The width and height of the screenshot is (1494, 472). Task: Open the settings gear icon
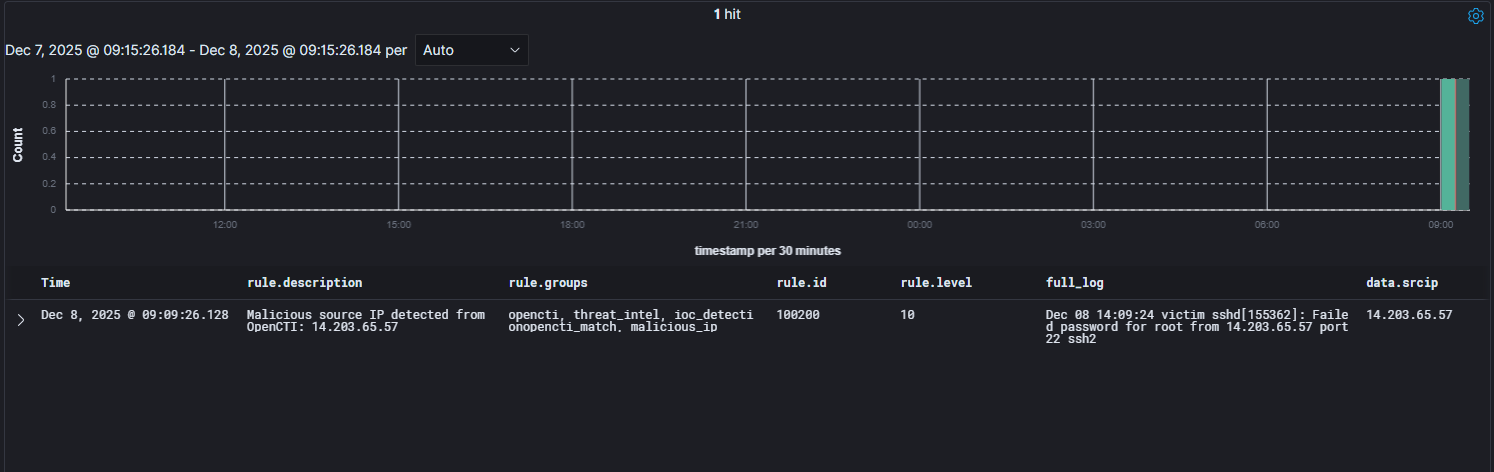[1475, 16]
